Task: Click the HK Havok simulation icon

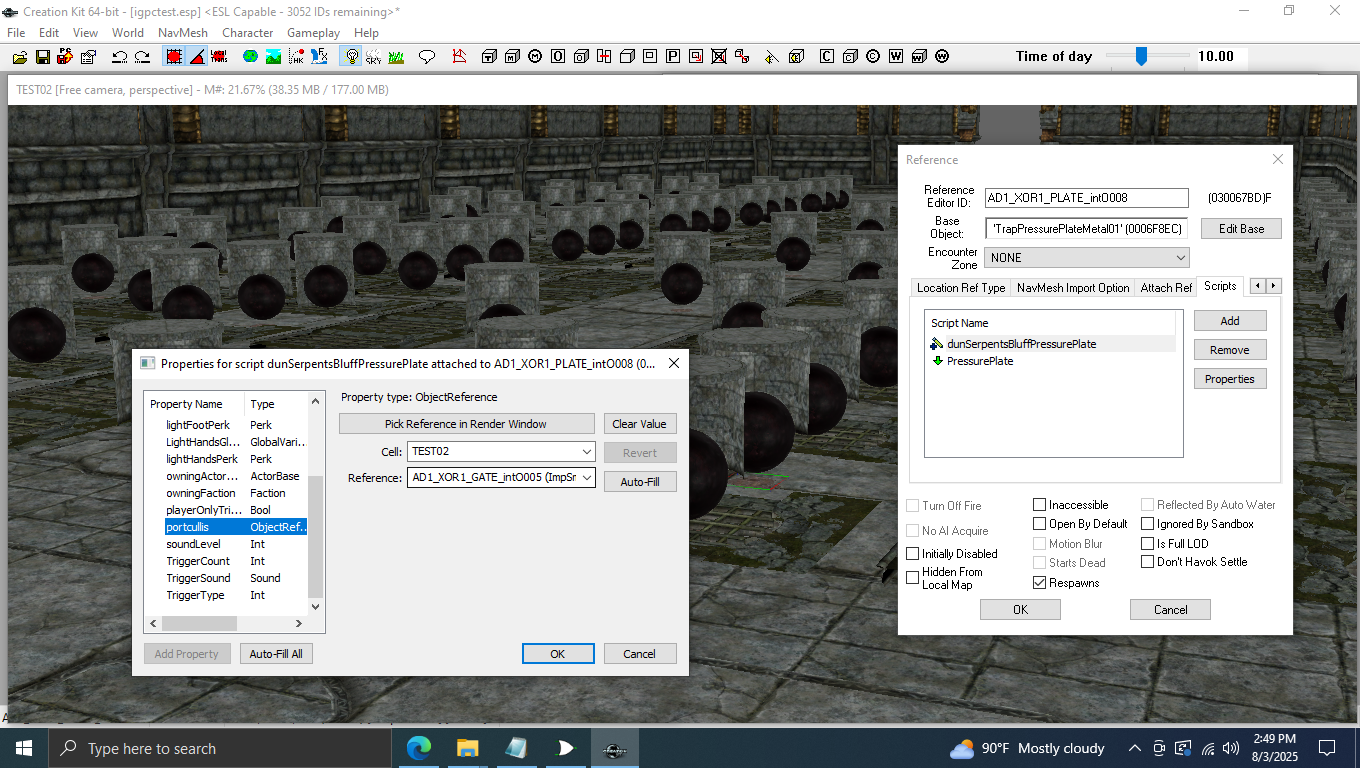Action: coord(296,57)
